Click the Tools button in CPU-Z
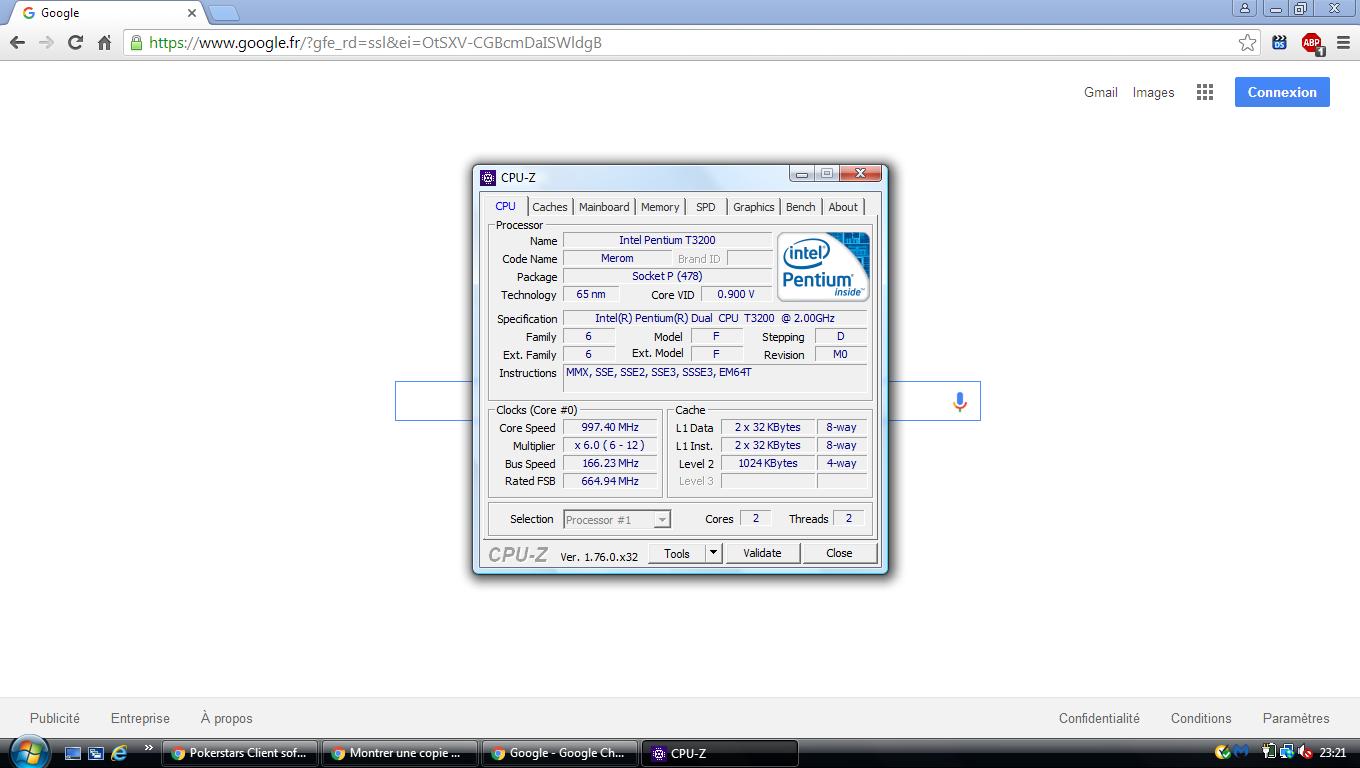This screenshot has width=1360, height=768. point(677,553)
